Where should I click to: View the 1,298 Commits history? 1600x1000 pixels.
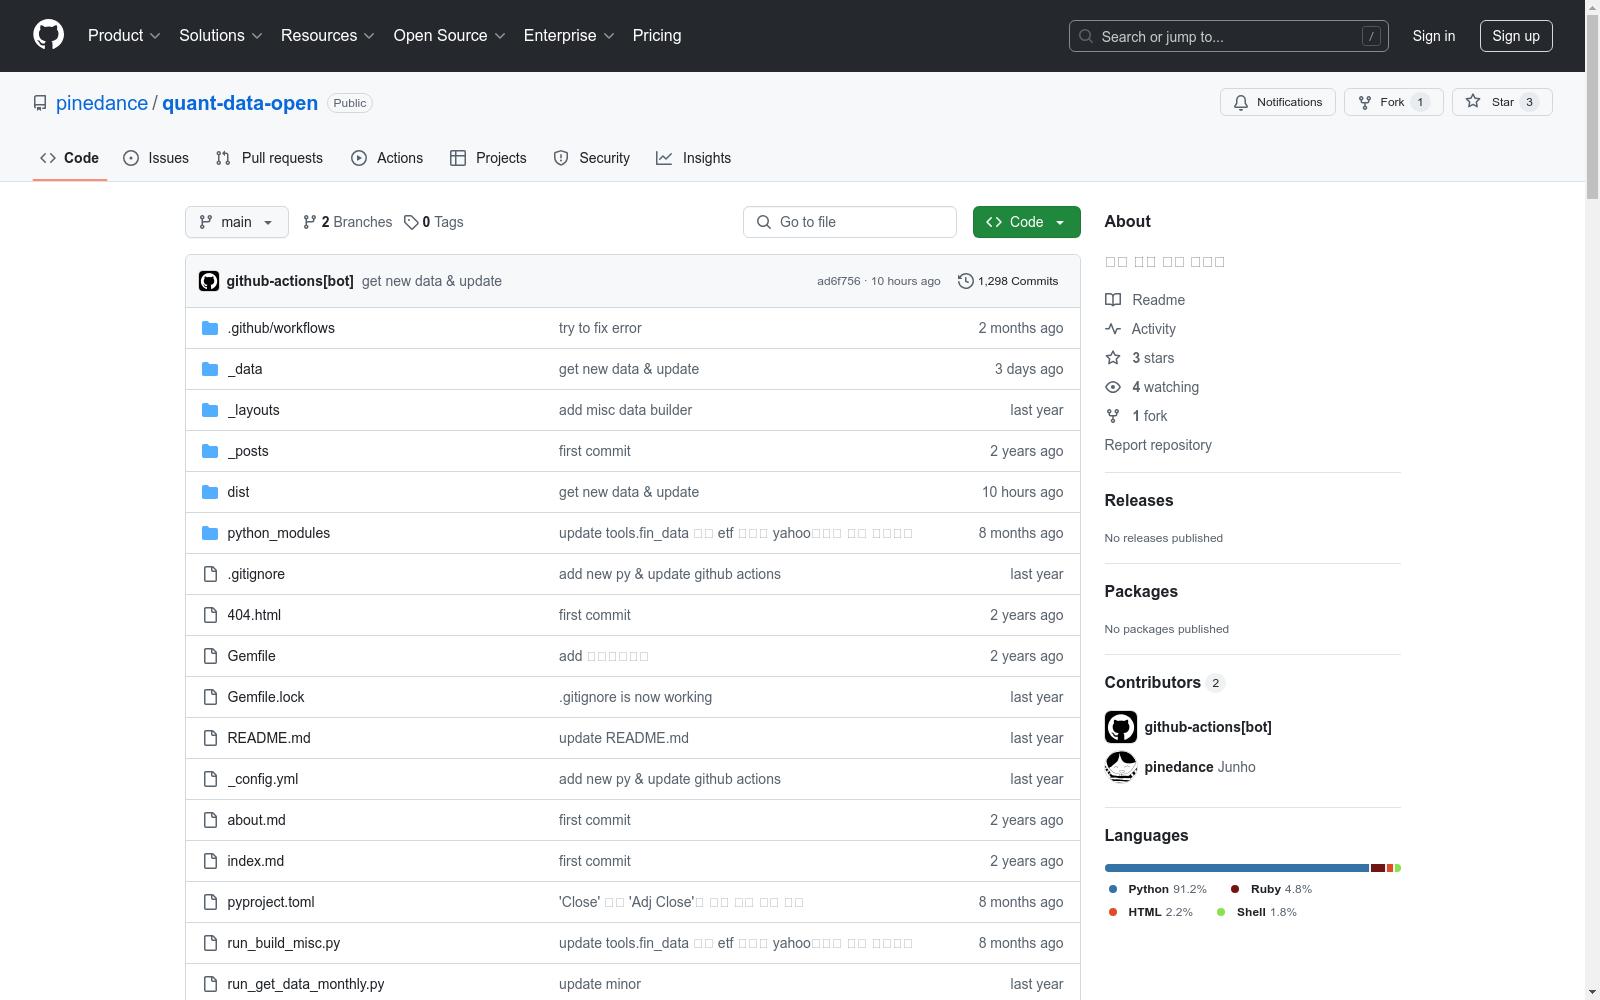coord(1008,281)
